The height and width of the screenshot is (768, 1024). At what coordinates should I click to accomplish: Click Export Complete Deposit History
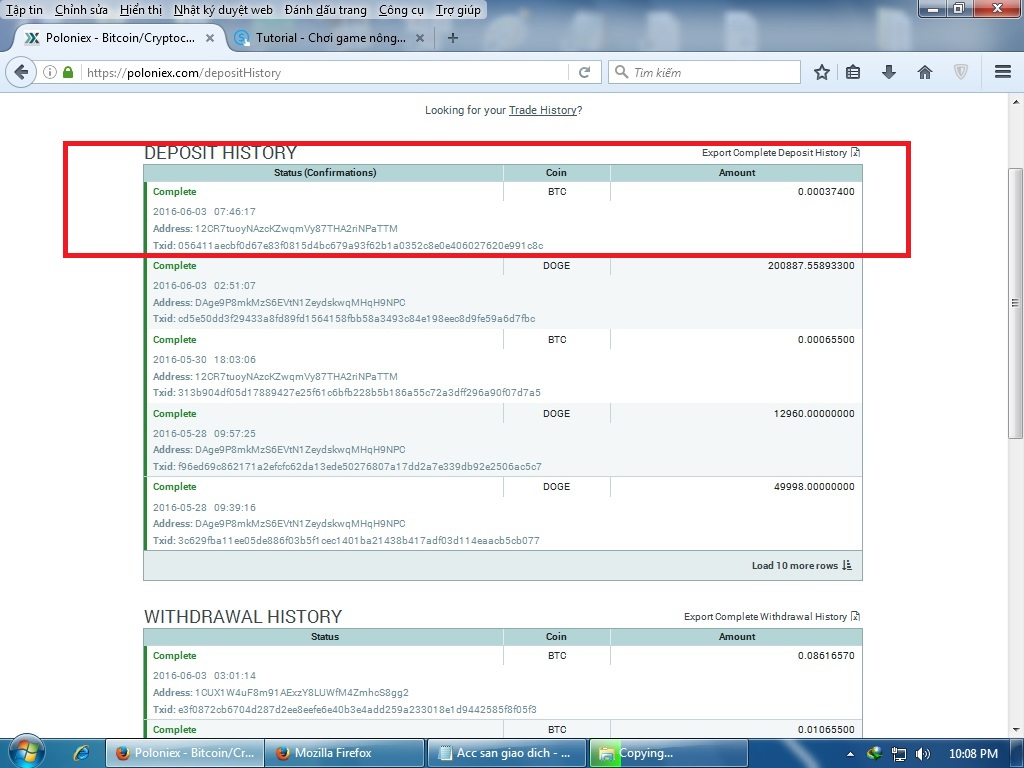[775, 152]
